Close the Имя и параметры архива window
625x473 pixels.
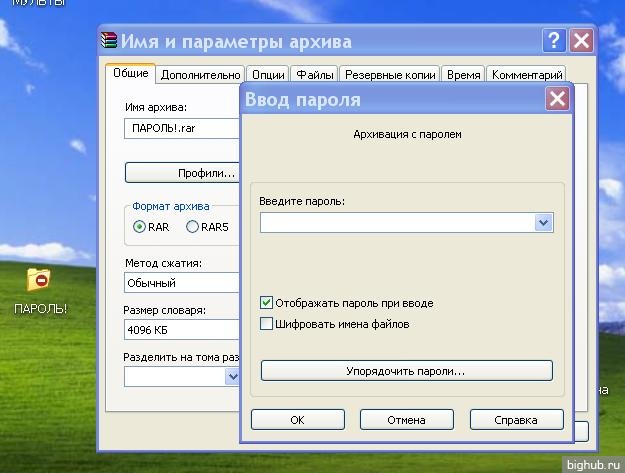coord(581,41)
